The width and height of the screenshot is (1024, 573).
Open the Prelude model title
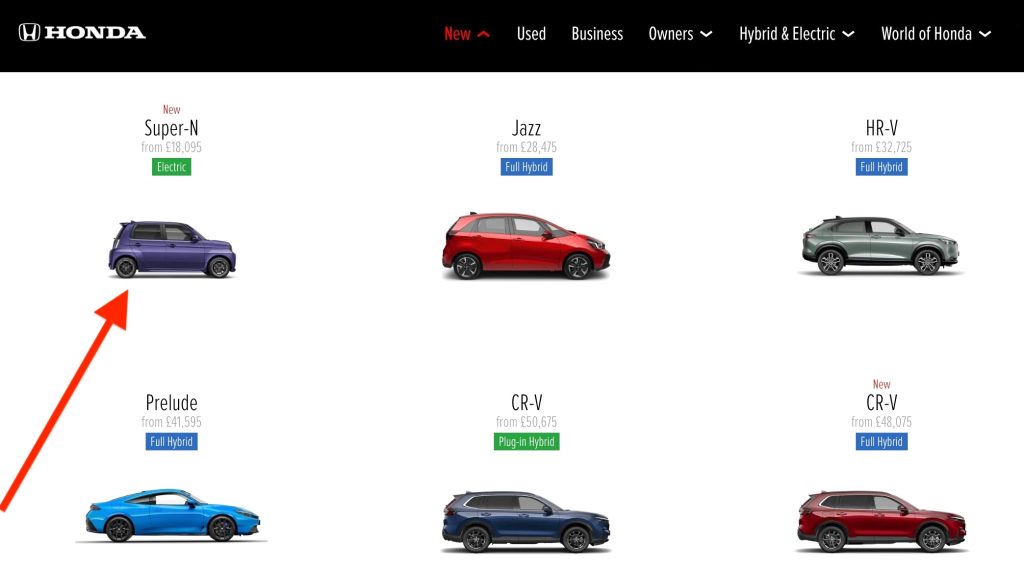171,402
